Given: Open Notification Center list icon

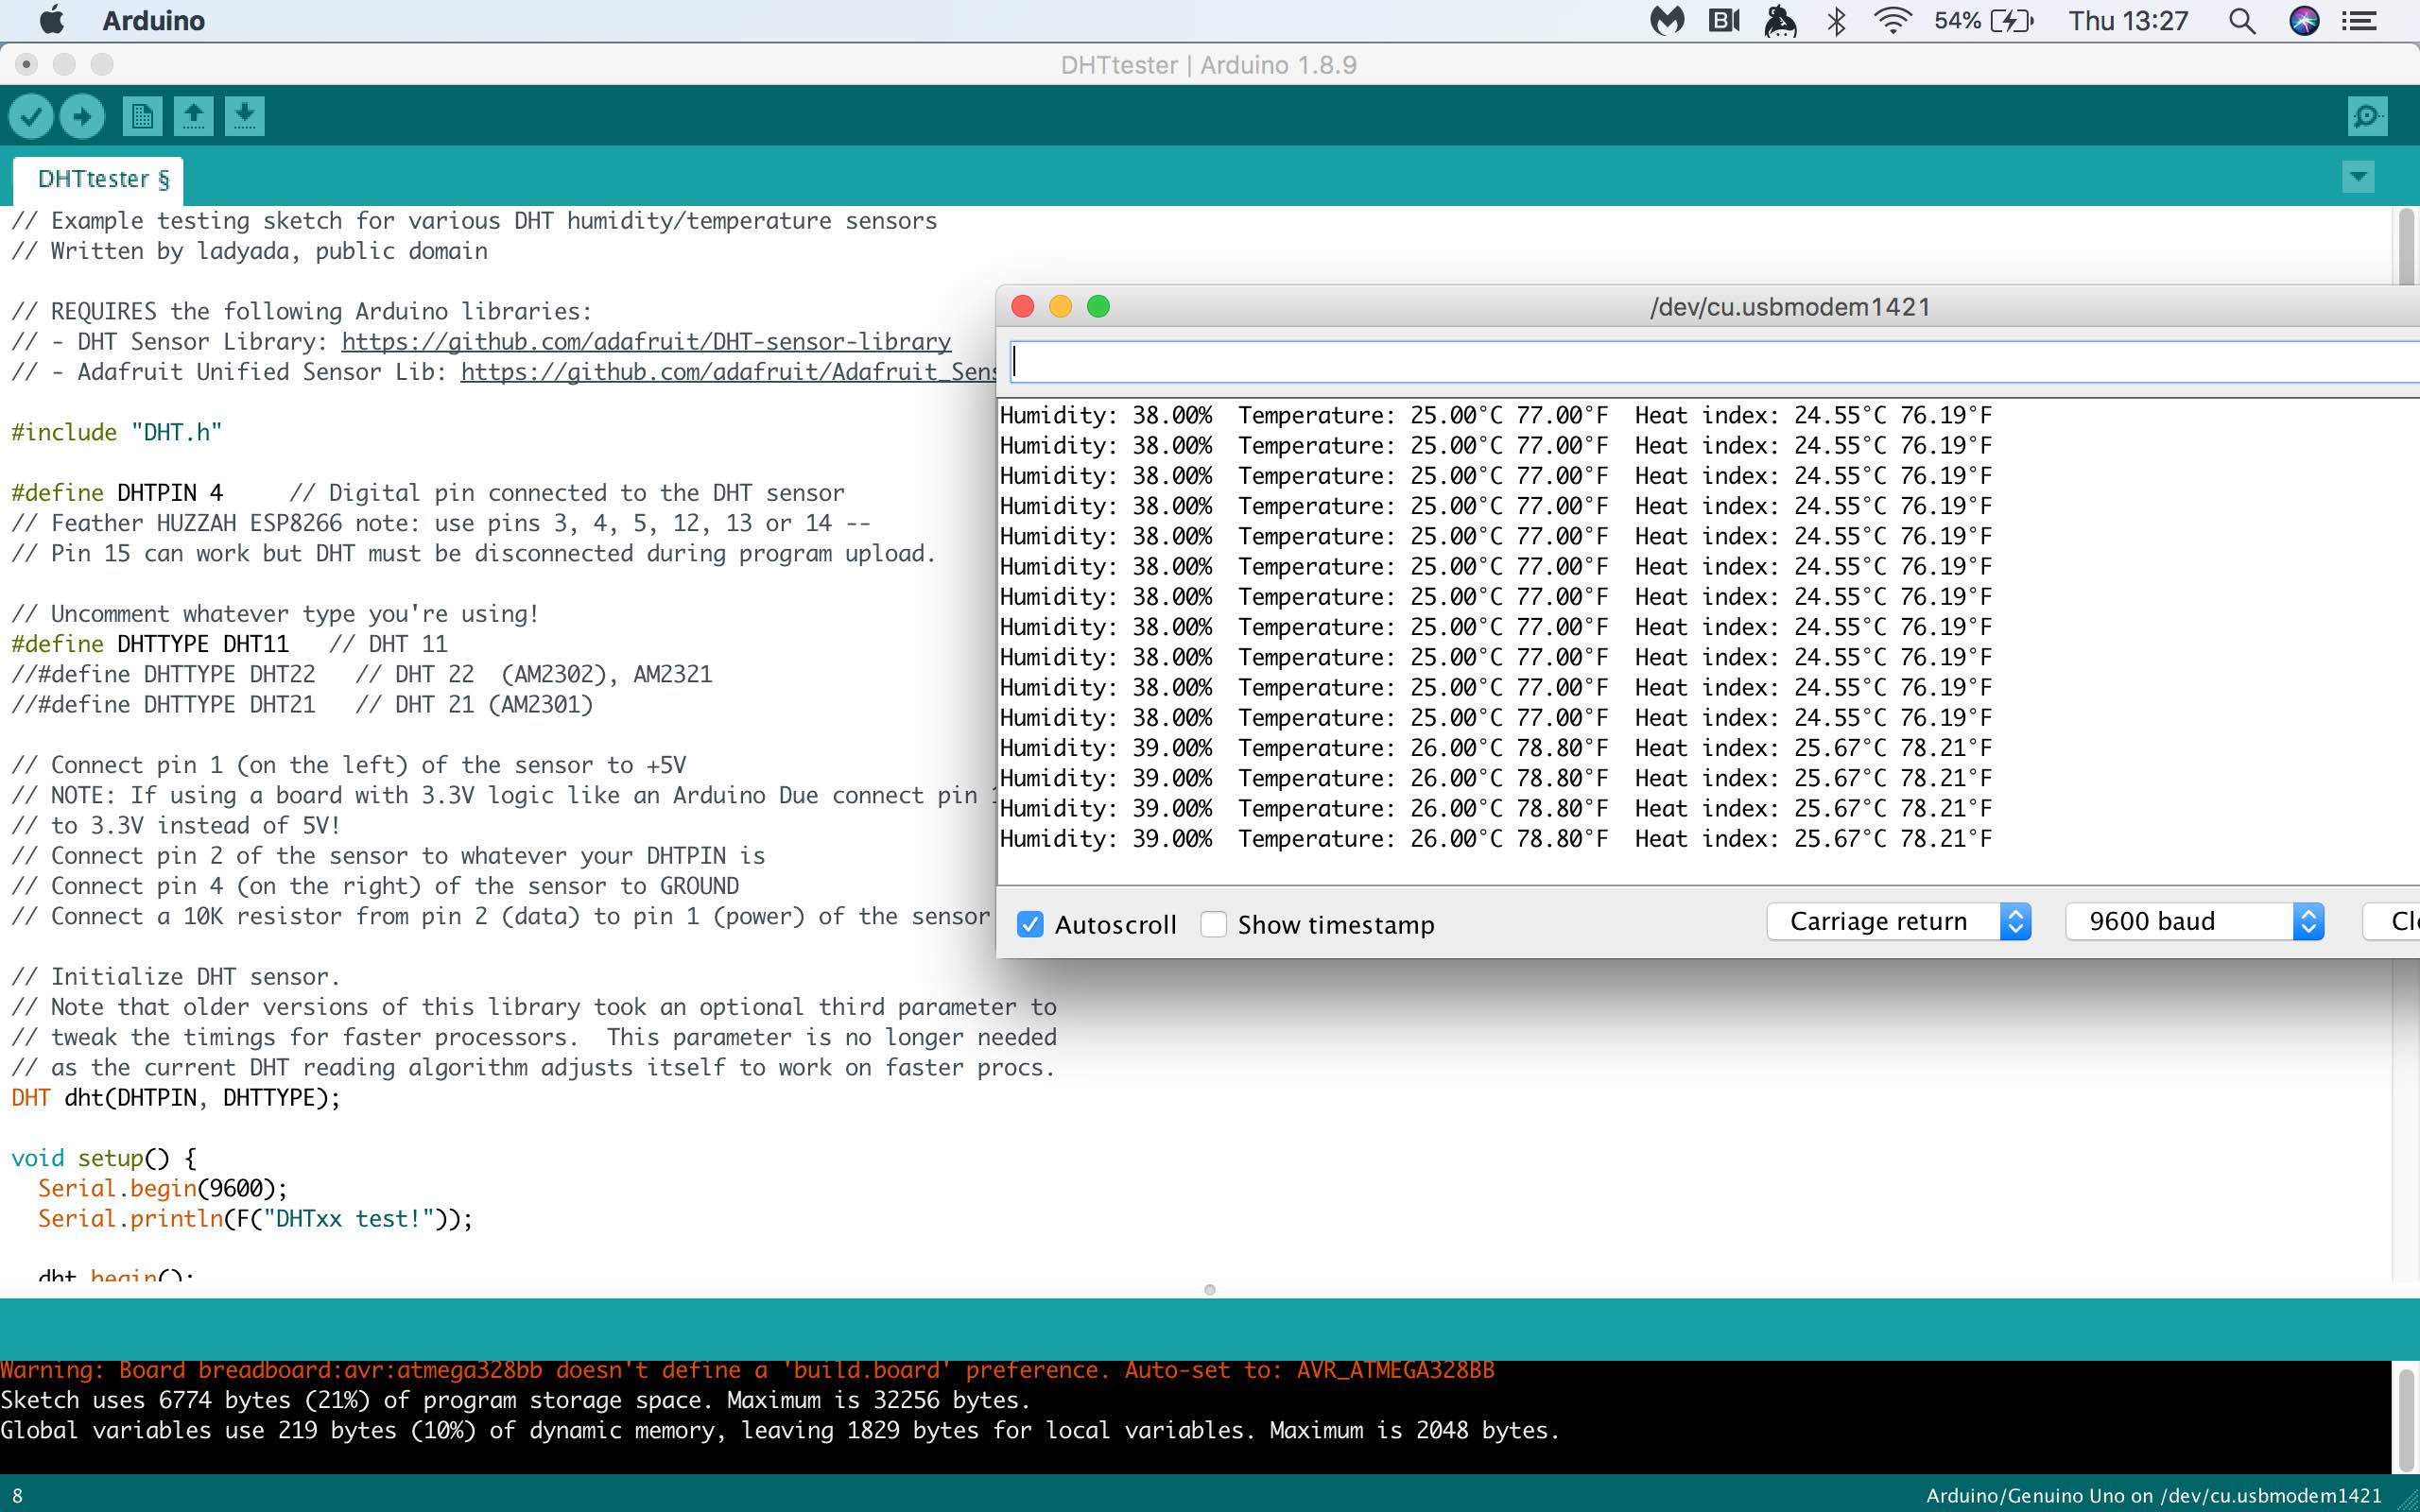Looking at the screenshot, I should [2360, 21].
